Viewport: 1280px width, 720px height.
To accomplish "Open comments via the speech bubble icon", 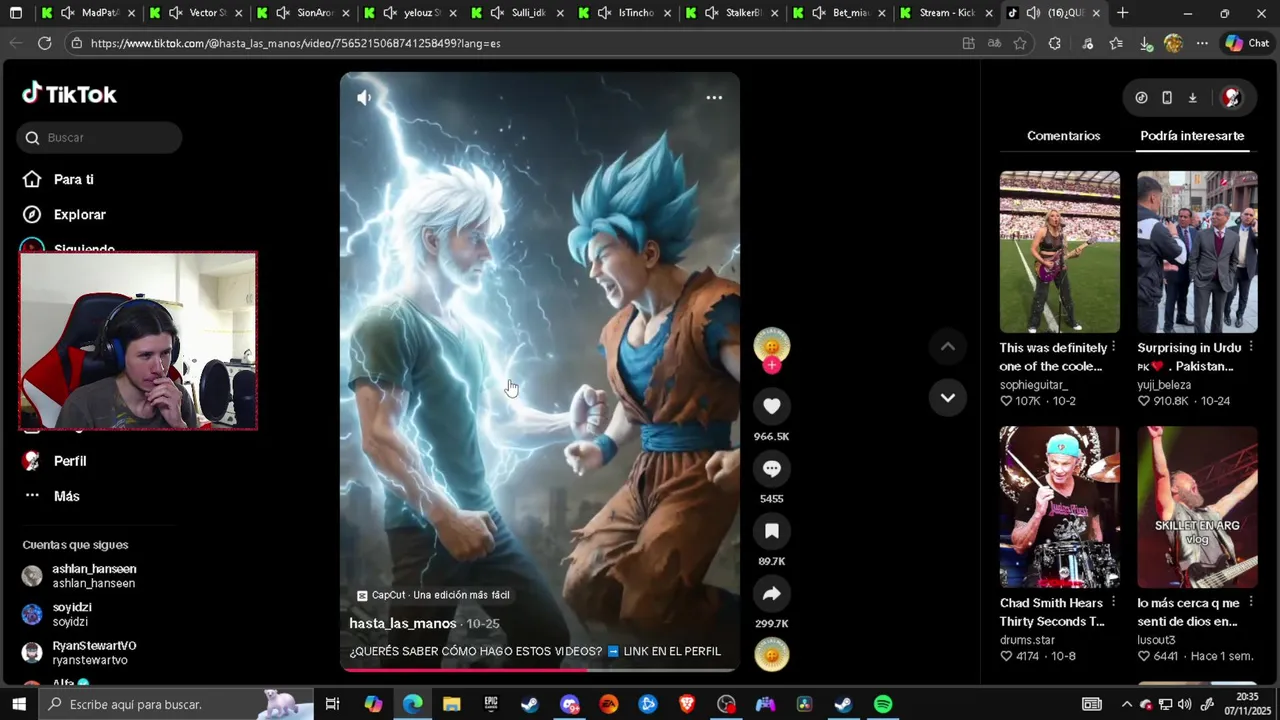I will tap(771, 468).
